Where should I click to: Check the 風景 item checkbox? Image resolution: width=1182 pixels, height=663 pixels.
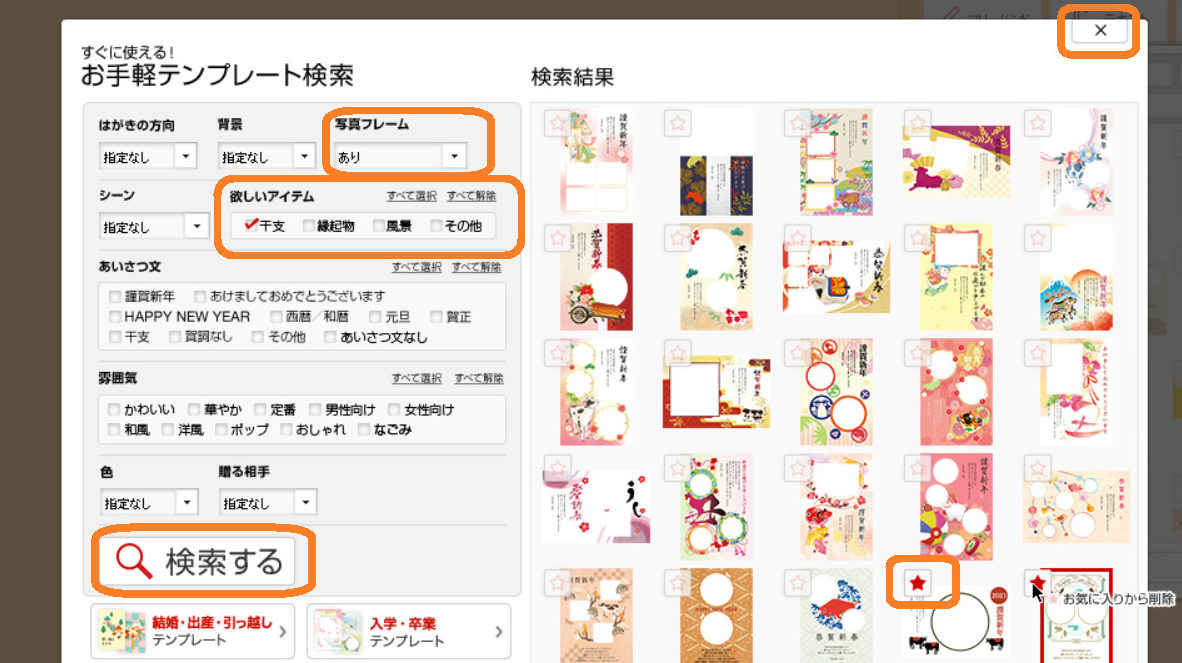tap(378, 225)
